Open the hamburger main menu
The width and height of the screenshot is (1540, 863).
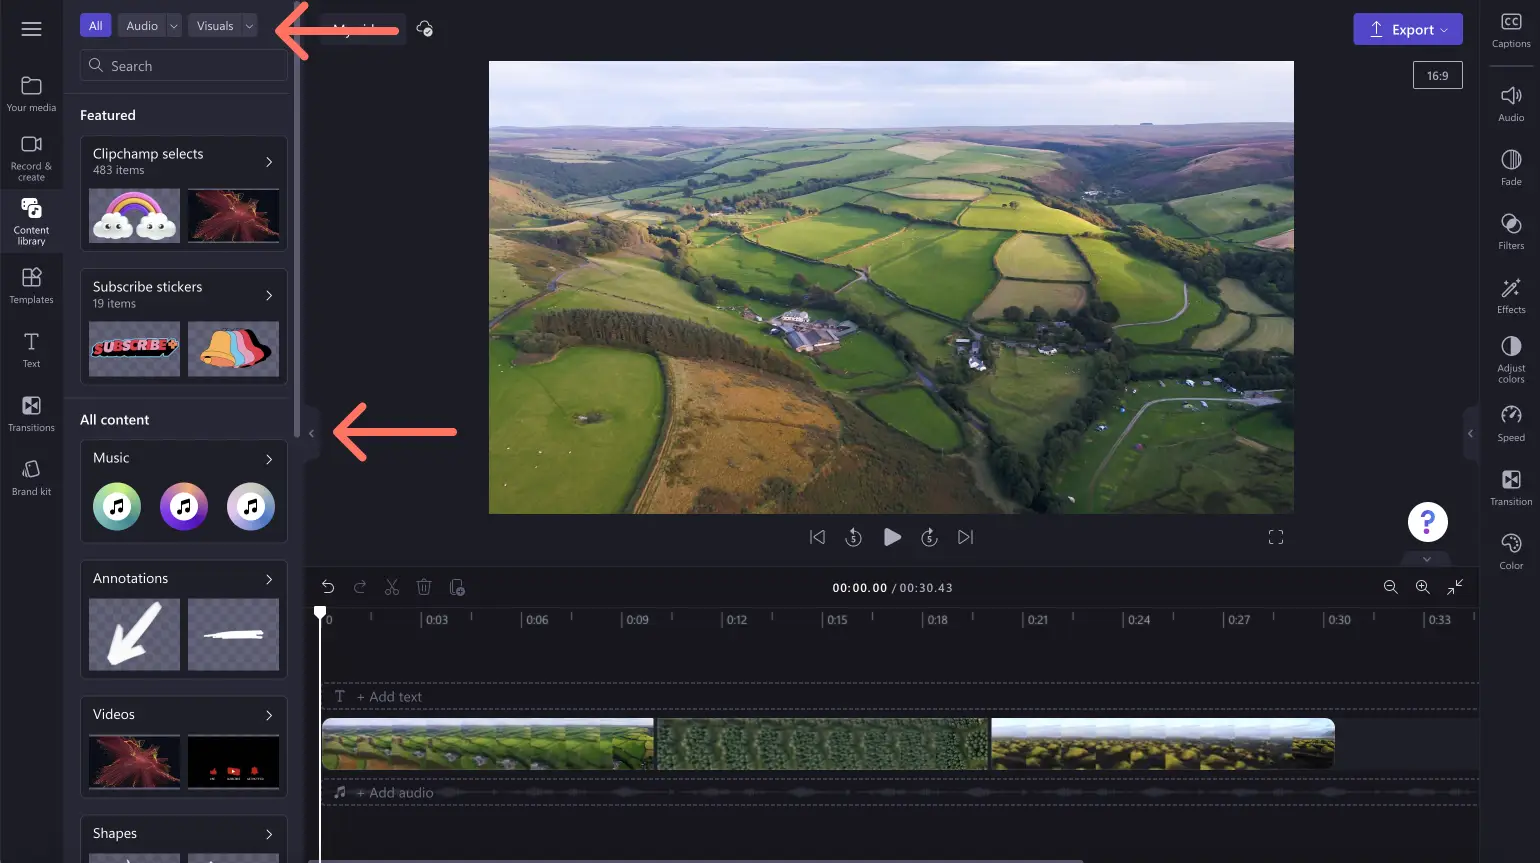31,29
